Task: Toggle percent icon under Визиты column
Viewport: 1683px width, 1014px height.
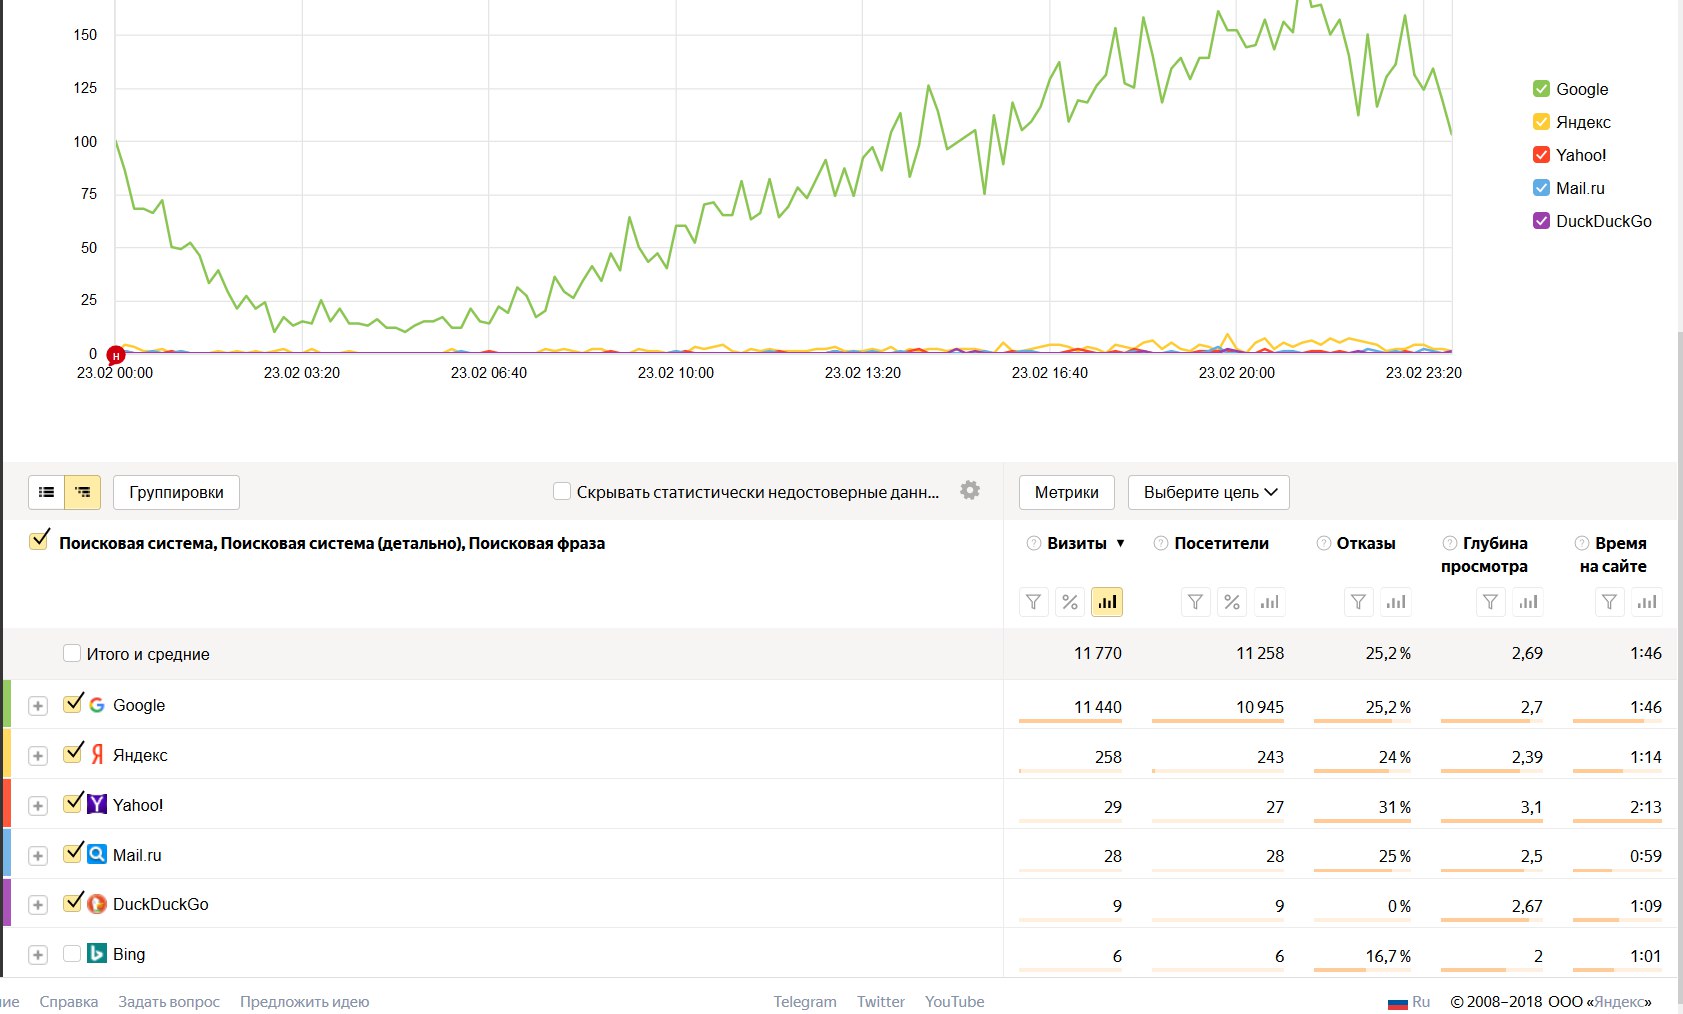Action: coord(1070,602)
